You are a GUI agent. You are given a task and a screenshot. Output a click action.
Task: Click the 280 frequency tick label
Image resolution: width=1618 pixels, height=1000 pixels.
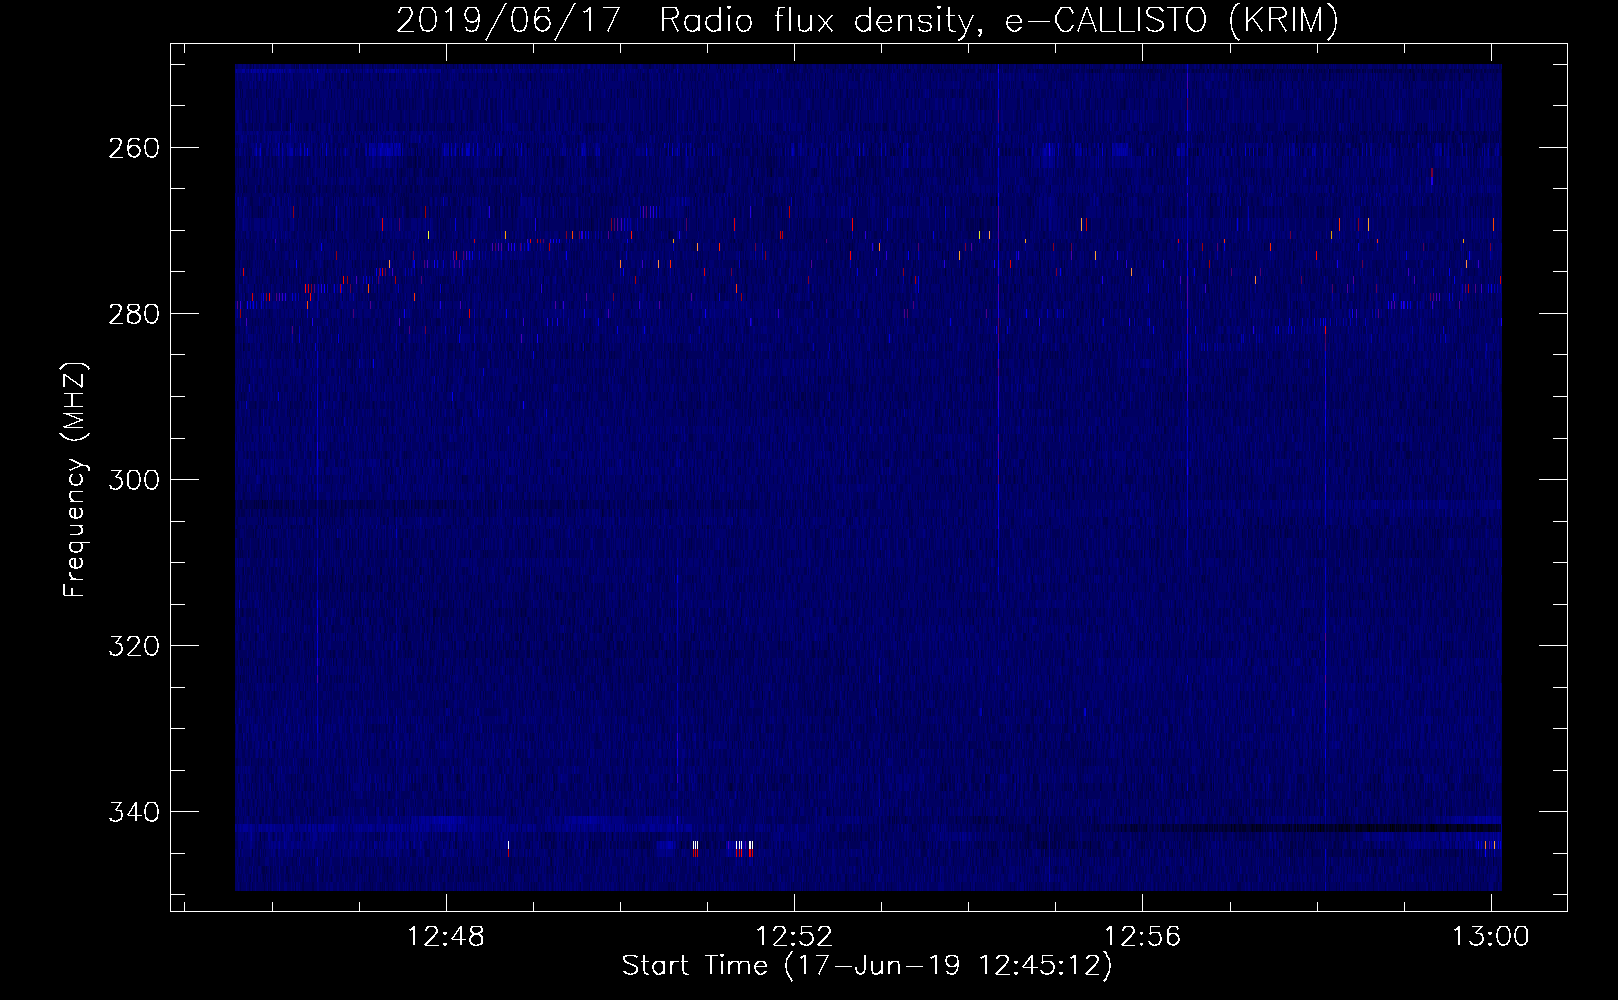coord(134,314)
